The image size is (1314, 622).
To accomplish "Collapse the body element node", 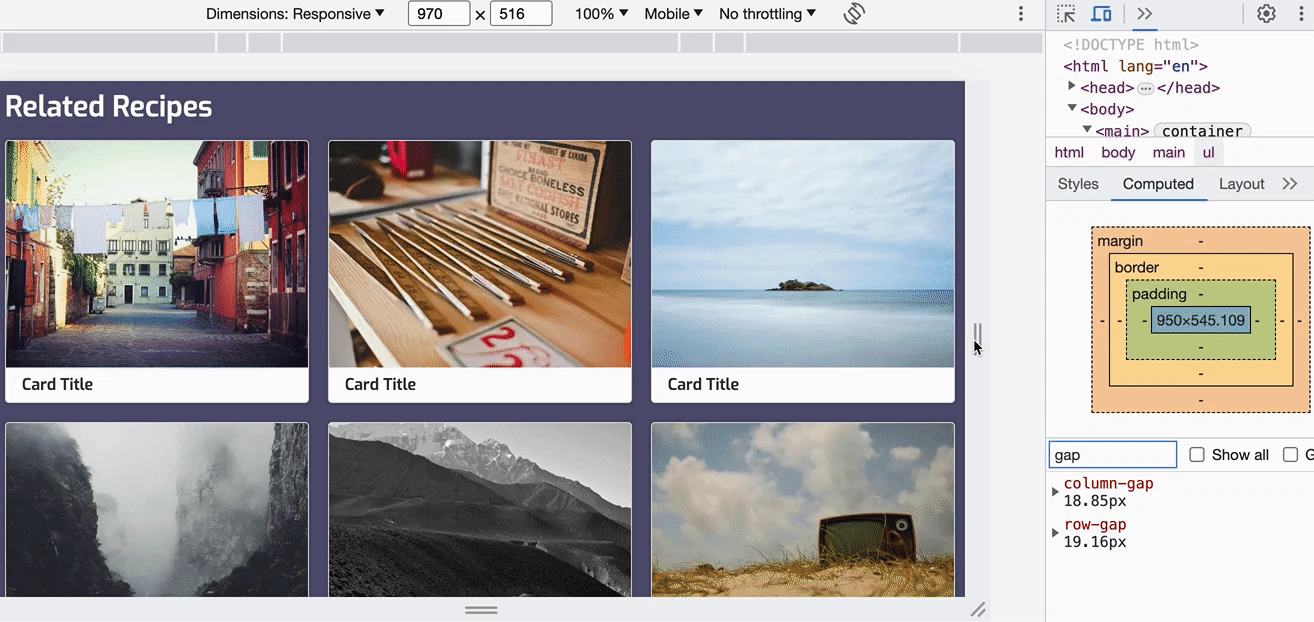I will point(1072,108).
